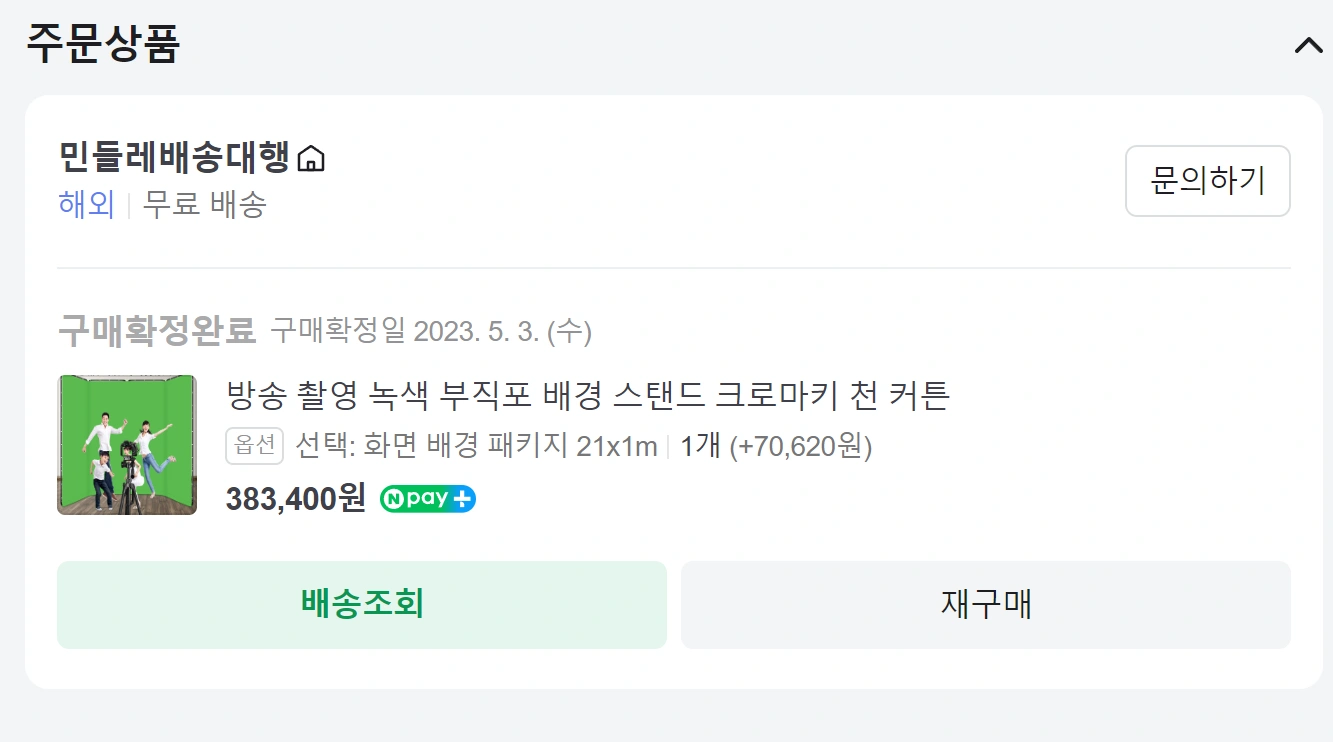1333x742 pixels.
Task: Open the product title 방송 촬영 녹색 부직포 배경
Action: [588, 396]
